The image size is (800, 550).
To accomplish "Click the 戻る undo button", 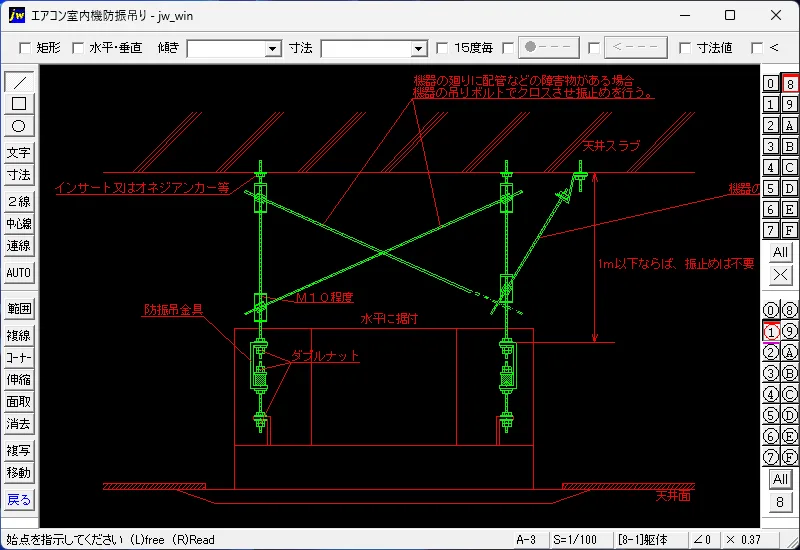I will (x=19, y=499).
